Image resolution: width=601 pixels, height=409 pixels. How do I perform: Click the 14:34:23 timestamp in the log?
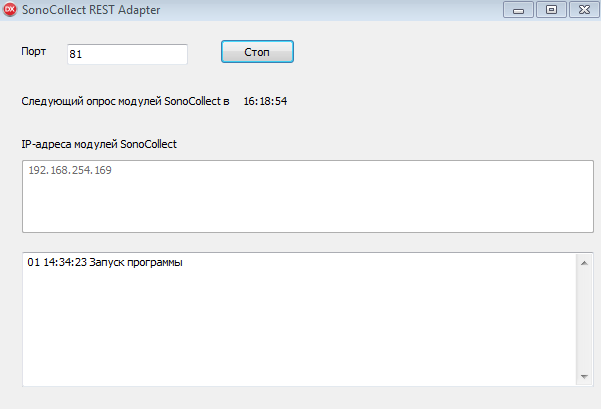click(64, 263)
